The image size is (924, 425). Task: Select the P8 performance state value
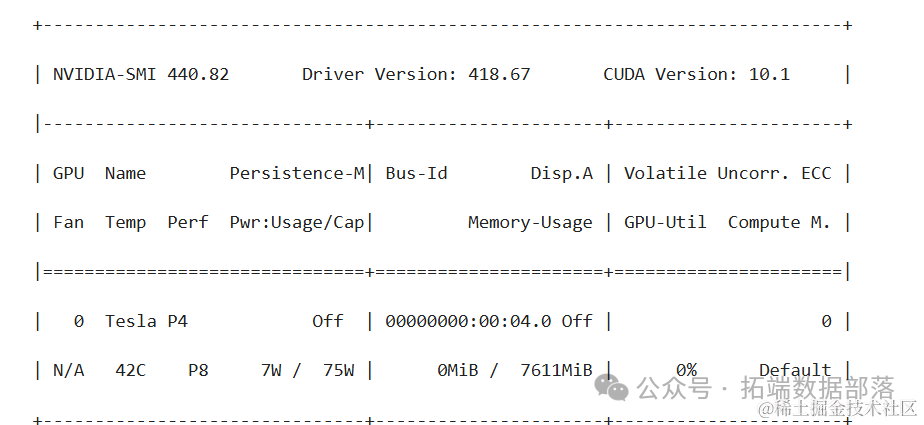(198, 371)
